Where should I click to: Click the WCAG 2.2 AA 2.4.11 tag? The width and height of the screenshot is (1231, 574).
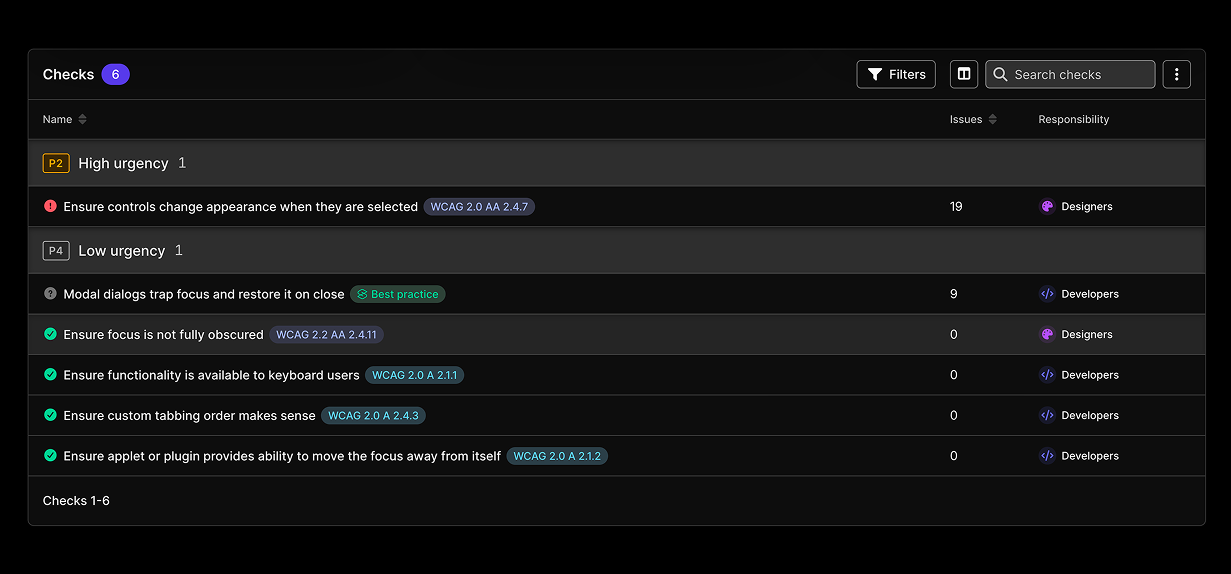pyautogui.click(x=326, y=335)
